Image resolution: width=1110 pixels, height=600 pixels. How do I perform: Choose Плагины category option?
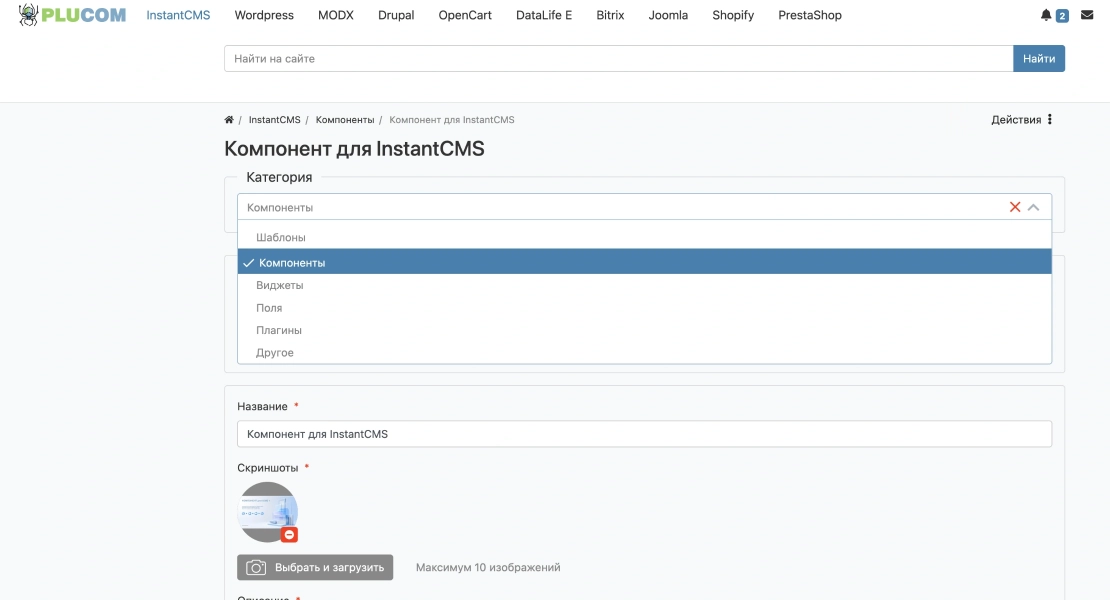tap(644, 330)
